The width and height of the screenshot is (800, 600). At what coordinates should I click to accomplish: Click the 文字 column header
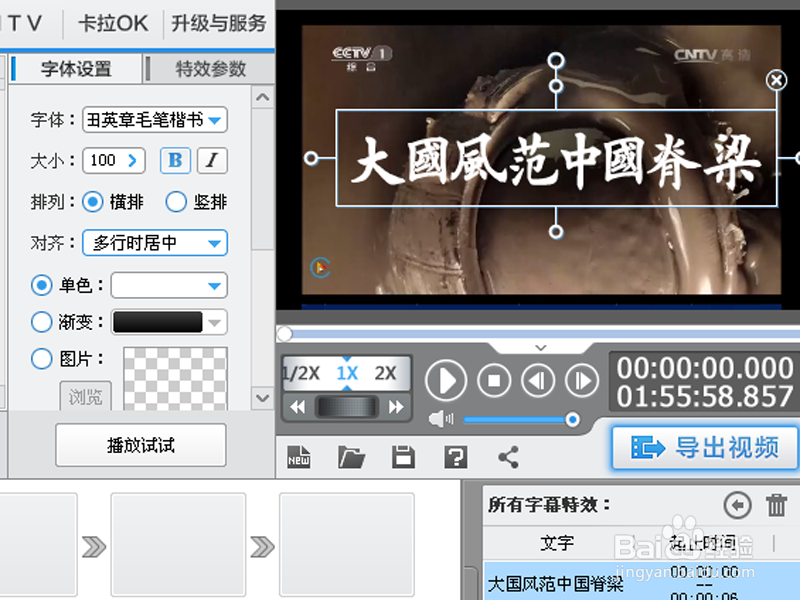coord(557,543)
